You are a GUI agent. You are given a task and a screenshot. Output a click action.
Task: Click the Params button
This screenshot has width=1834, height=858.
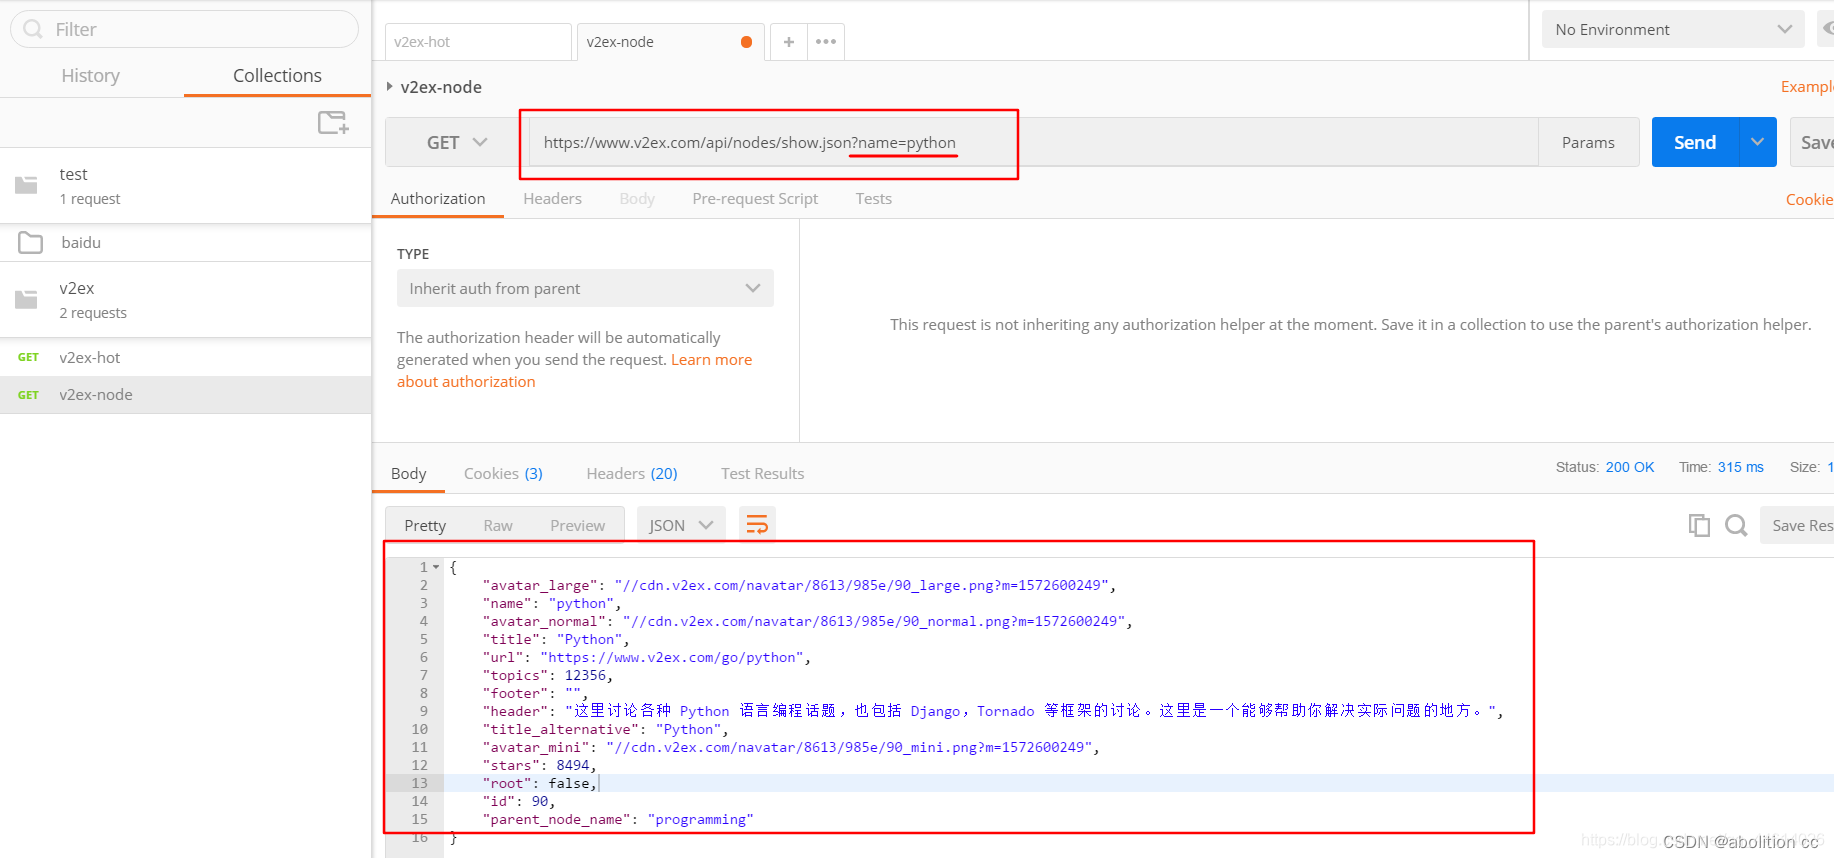point(1588,142)
